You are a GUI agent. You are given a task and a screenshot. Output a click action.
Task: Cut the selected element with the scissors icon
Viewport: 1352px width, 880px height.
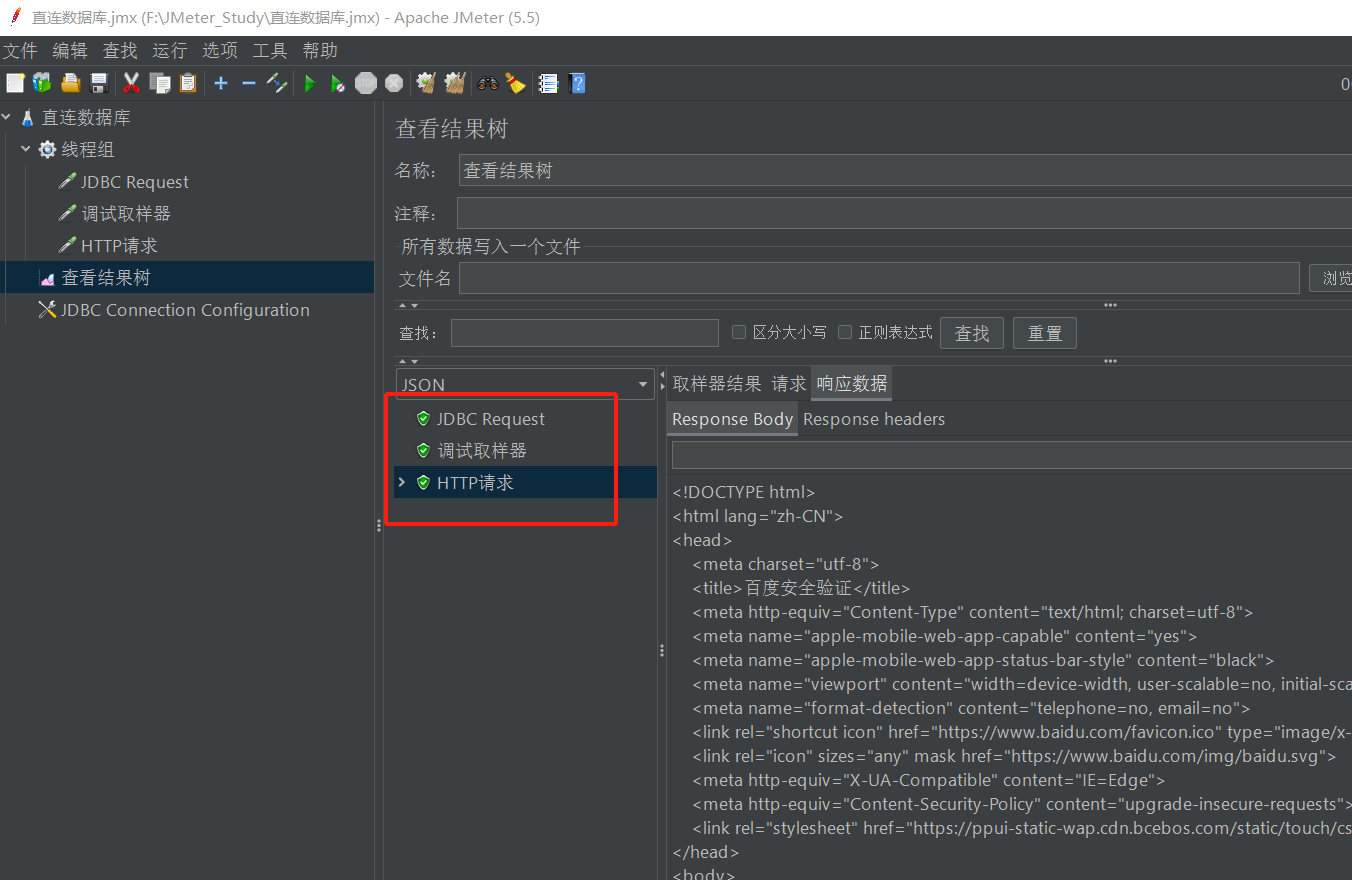pyautogui.click(x=131, y=84)
